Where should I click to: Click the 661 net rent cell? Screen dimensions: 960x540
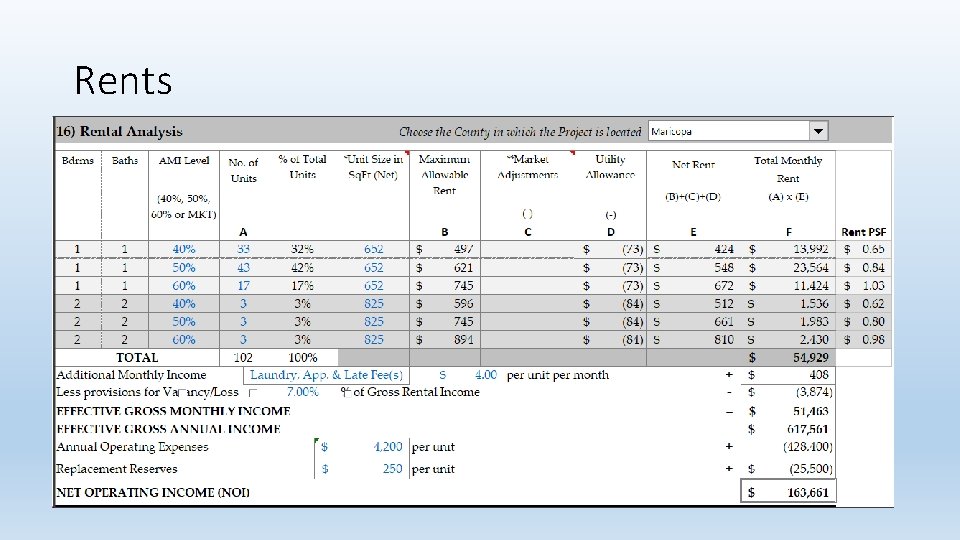tap(693, 321)
